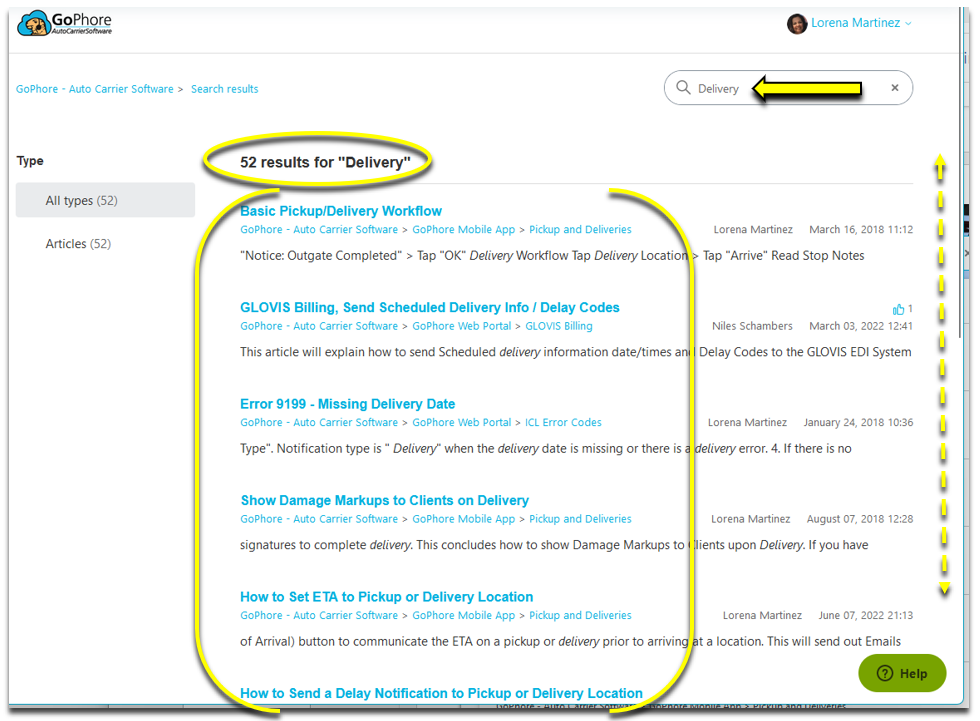The height and width of the screenshot is (721, 980).
Task: Click Pickup and Deliveries under How to Set ETA
Action: point(580,615)
